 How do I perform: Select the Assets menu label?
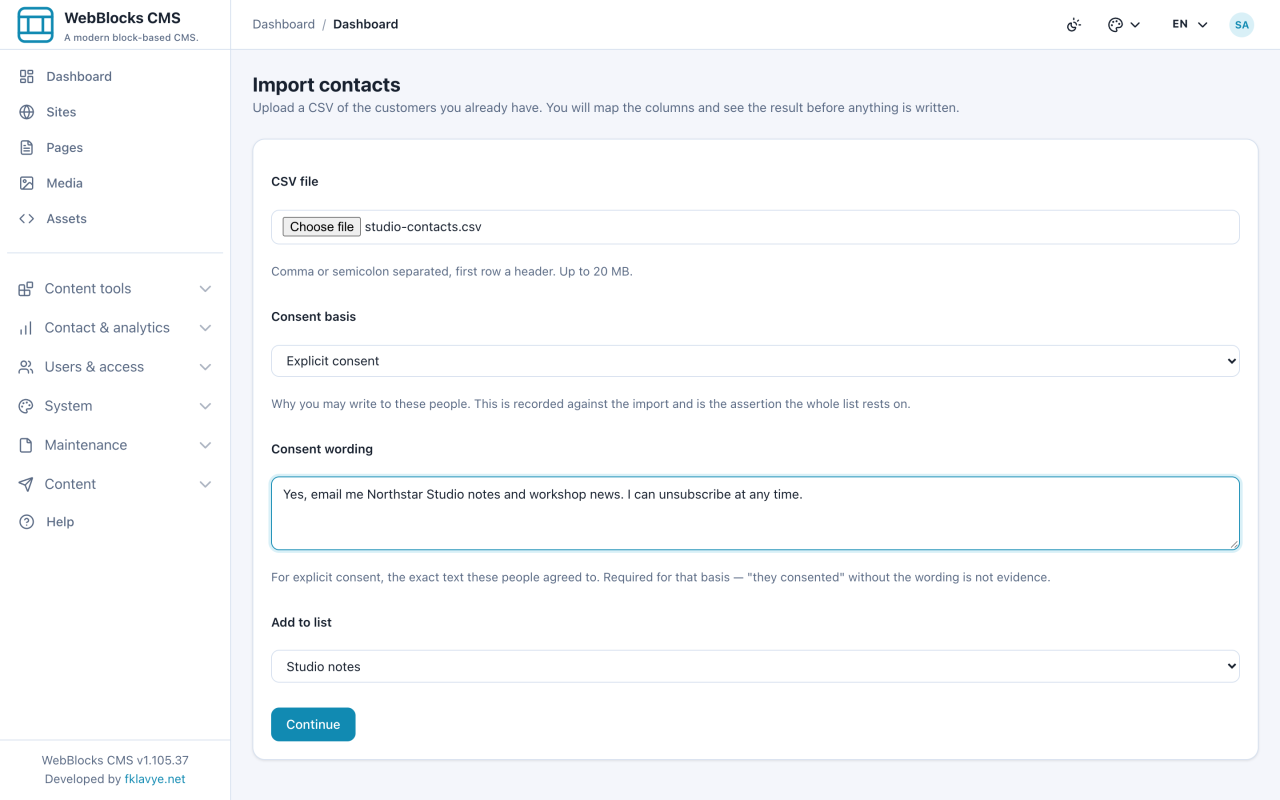click(67, 219)
